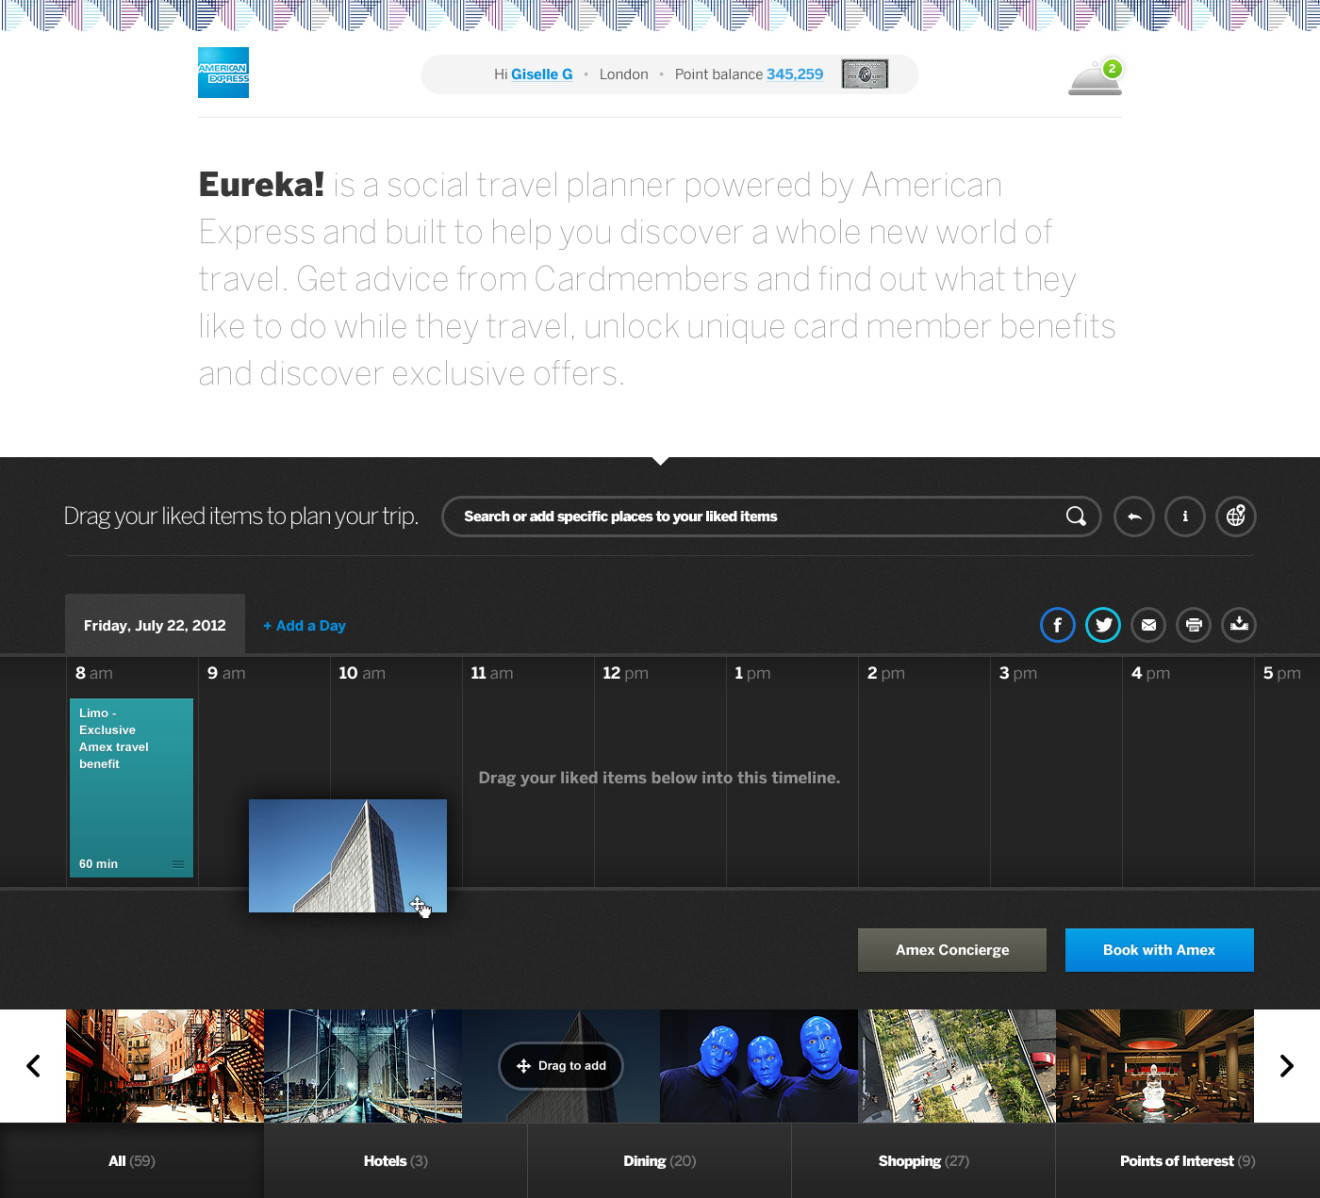Screen dimensions: 1320x1198
Task: Click the globe map icon
Action: (1236, 516)
